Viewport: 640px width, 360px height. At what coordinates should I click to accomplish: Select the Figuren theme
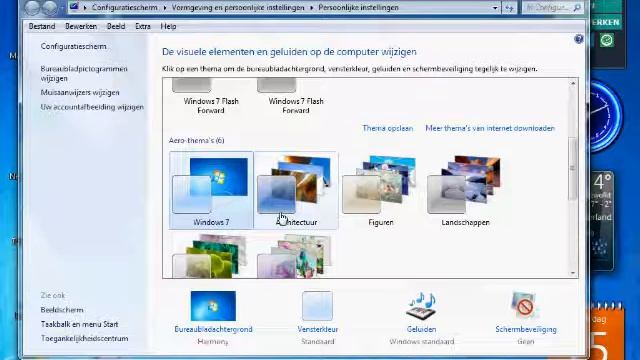[x=381, y=191]
